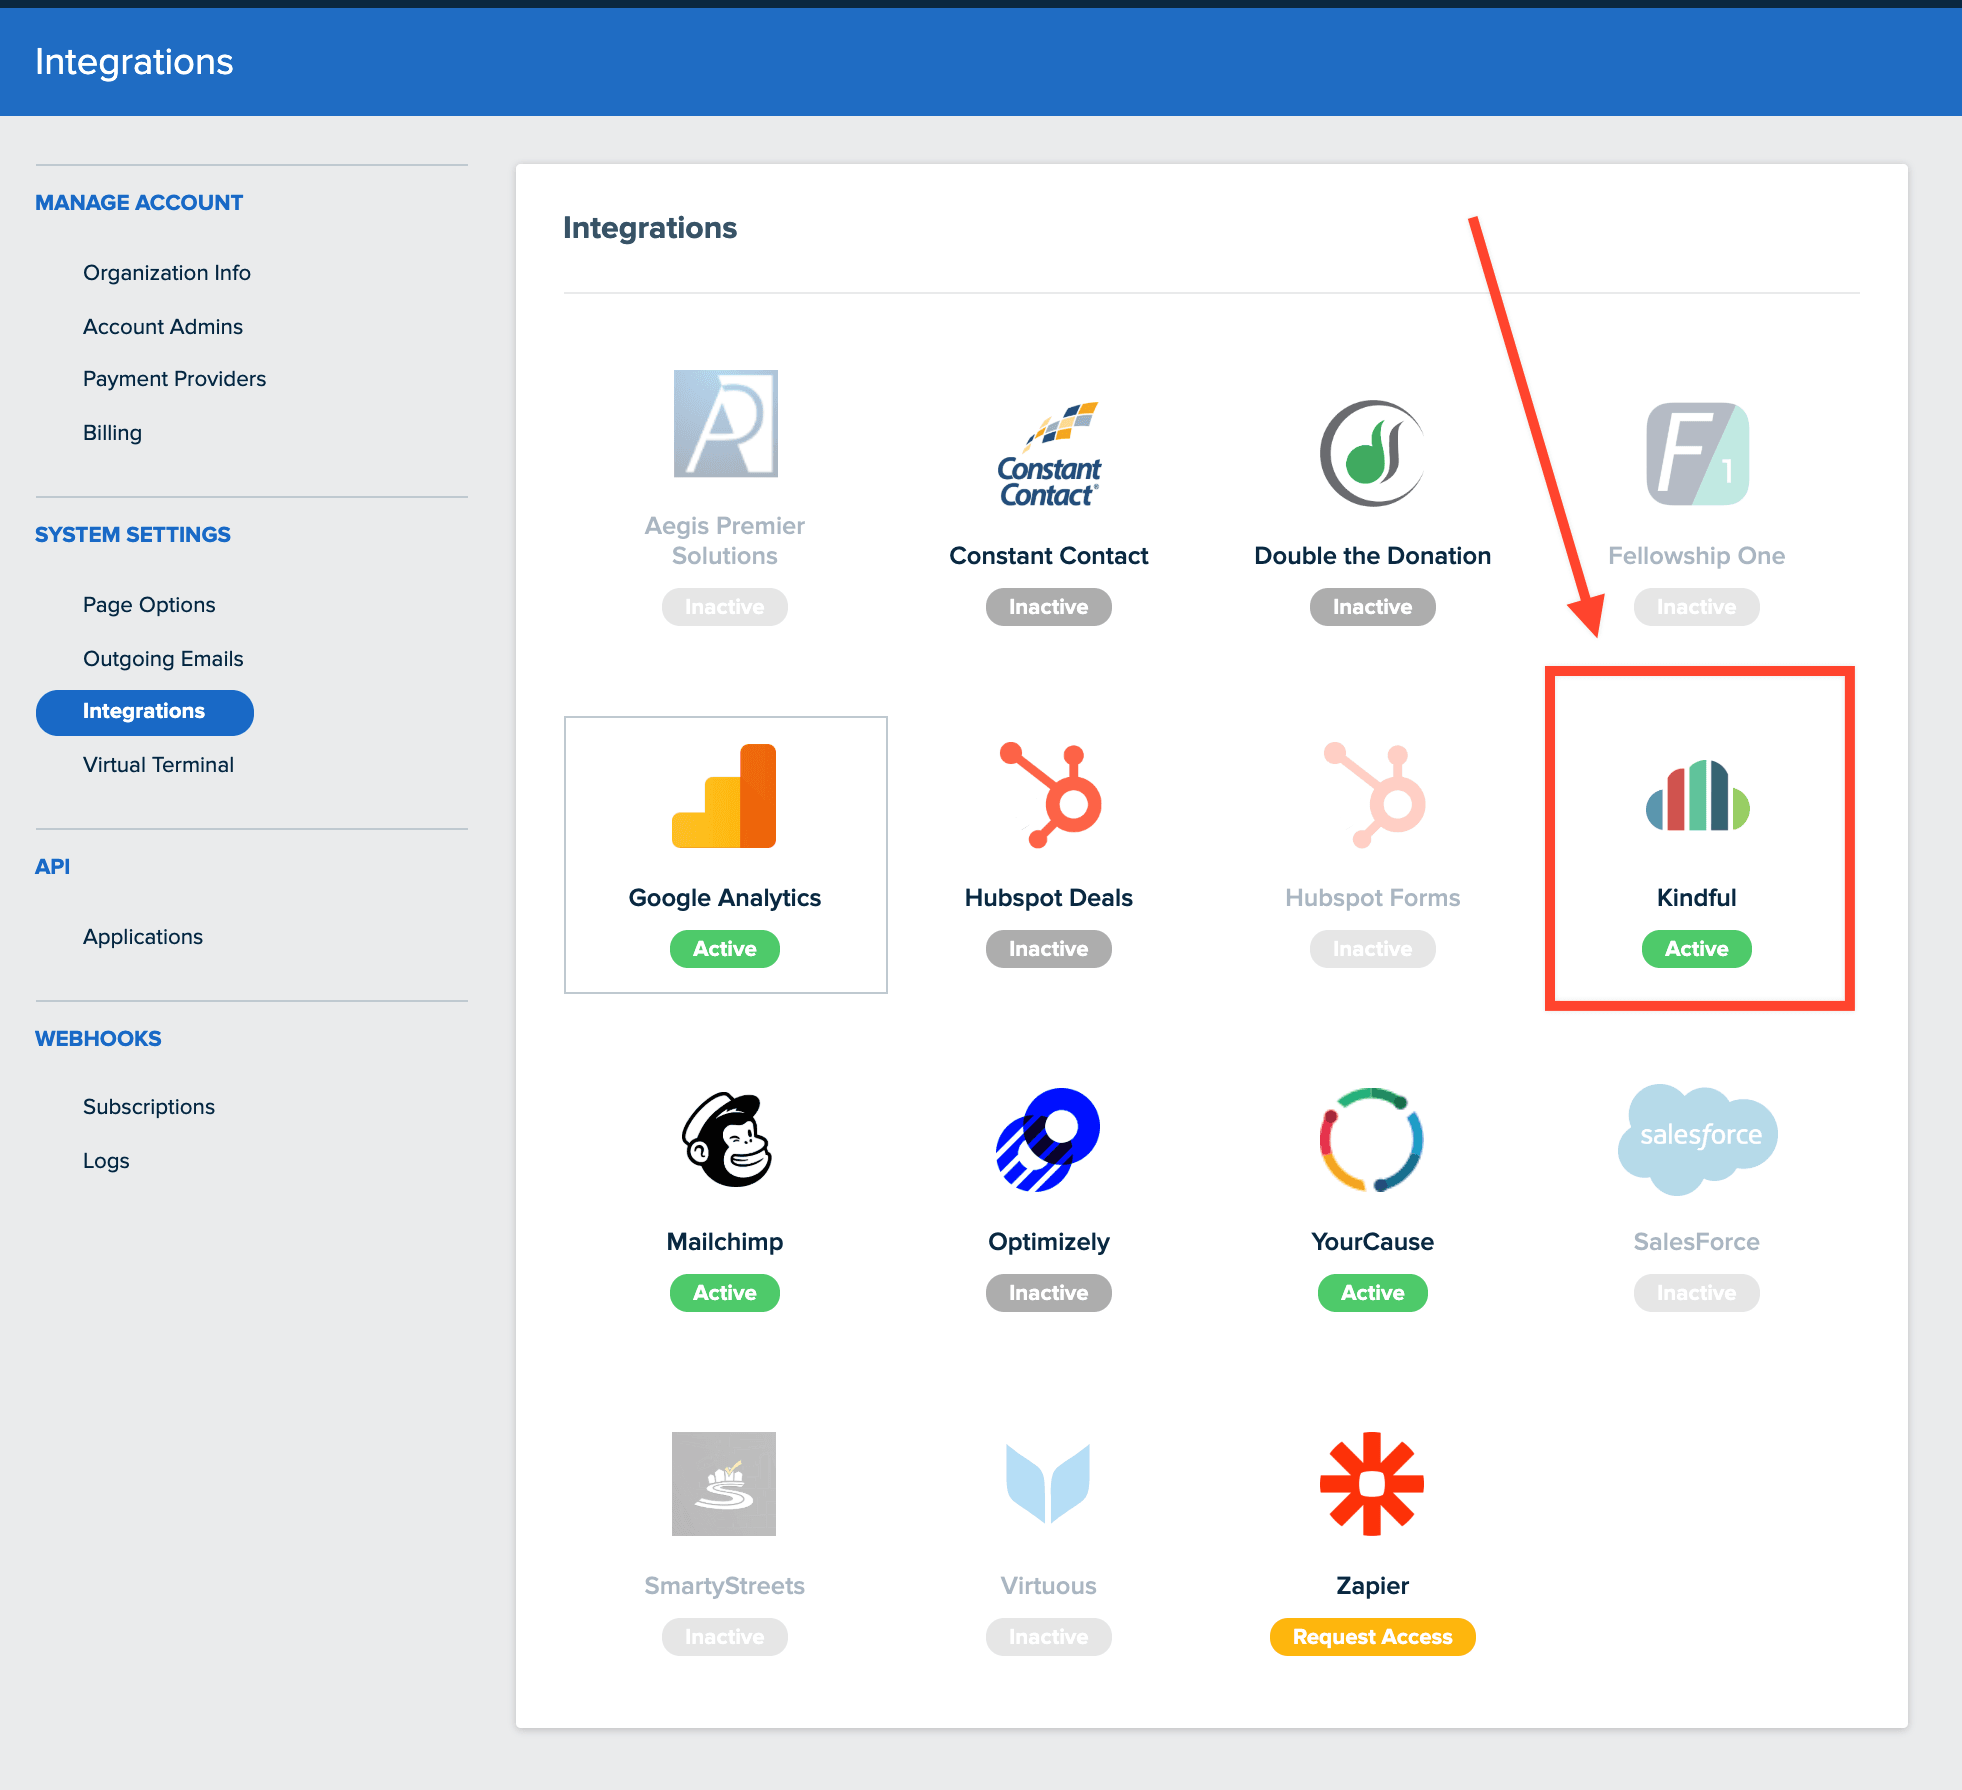Image resolution: width=1962 pixels, height=1790 pixels.
Task: Click the Inactive badge under Optimizely
Action: tap(1049, 1293)
